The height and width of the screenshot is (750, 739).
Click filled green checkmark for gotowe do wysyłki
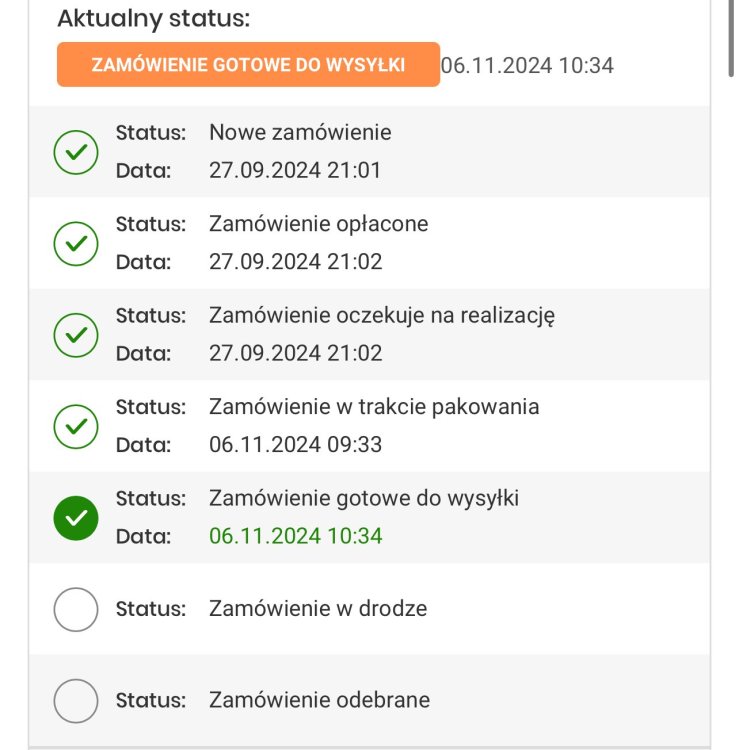[x=75, y=517]
